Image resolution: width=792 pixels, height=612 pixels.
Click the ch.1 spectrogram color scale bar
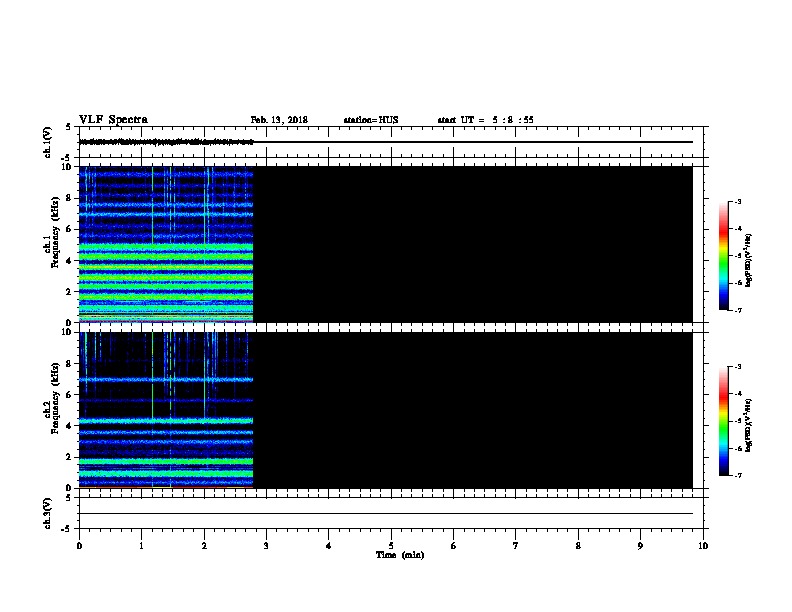723,256
